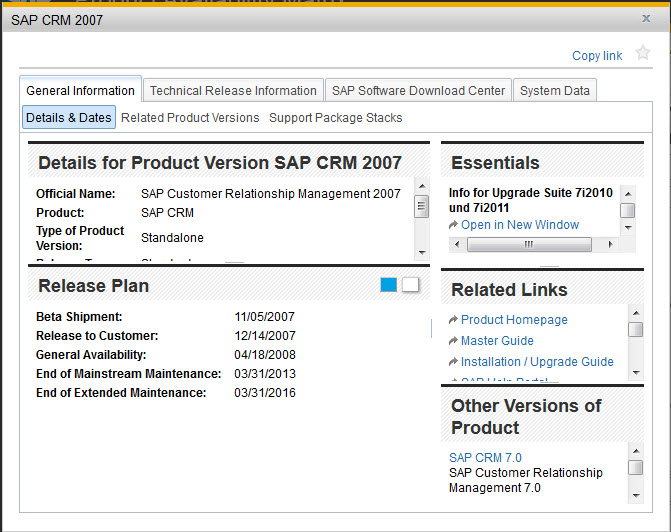The height and width of the screenshot is (532, 671).
Task: Click Open in New Window link
Action: pyautogui.click(x=520, y=225)
